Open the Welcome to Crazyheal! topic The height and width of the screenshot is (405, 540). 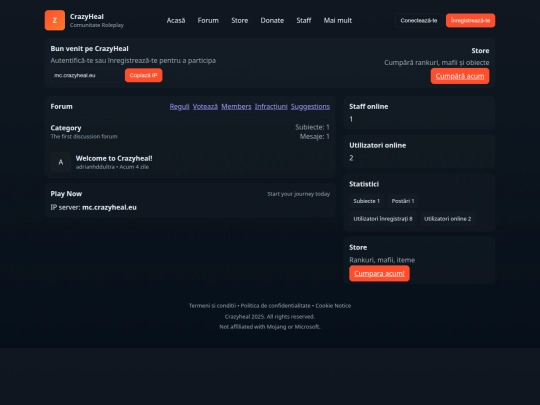(114, 158)
